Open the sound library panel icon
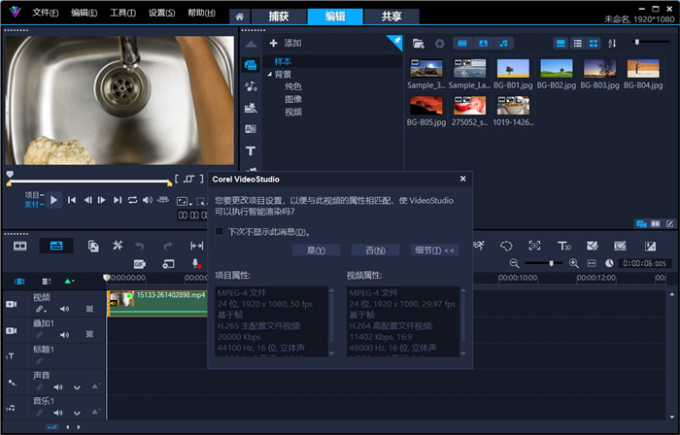This screenshot has width=680, height=435. pos(251,86)
